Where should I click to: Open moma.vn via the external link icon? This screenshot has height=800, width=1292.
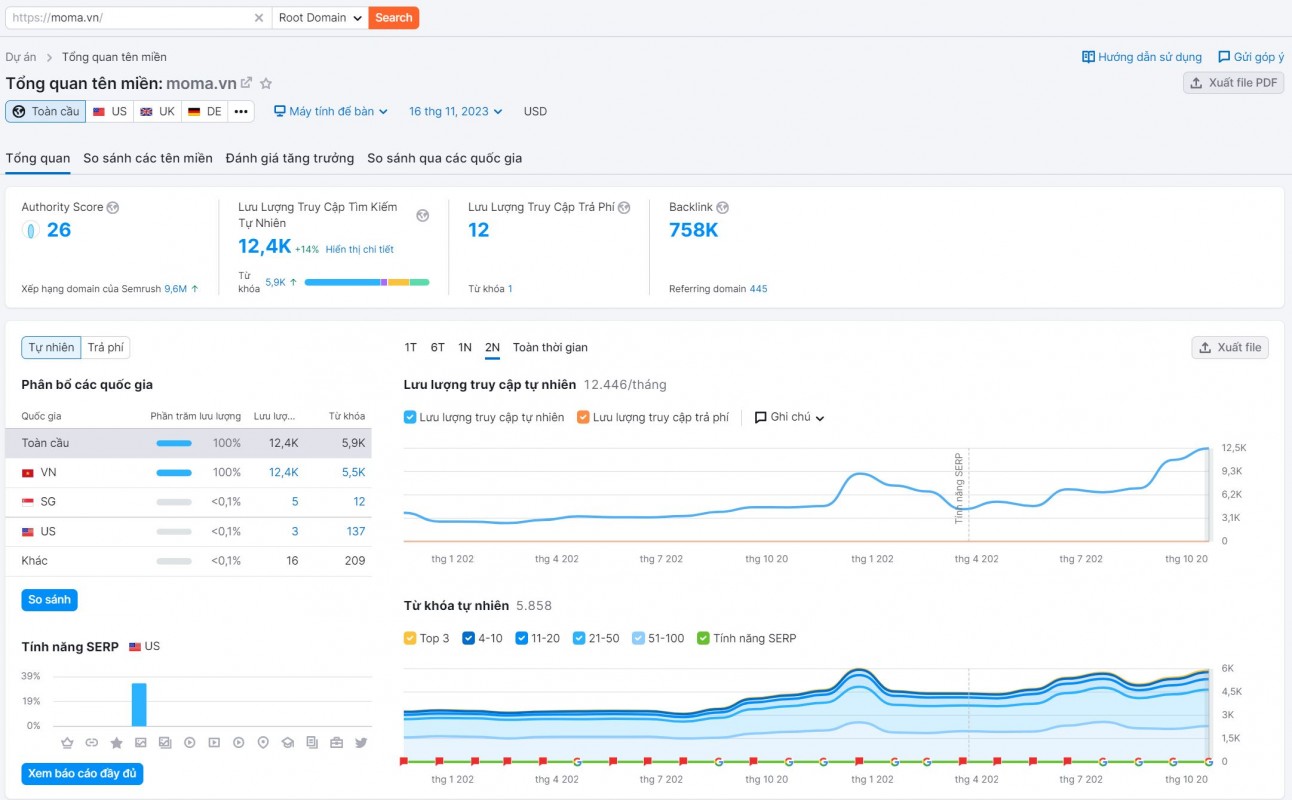click(x=246, y=83)
